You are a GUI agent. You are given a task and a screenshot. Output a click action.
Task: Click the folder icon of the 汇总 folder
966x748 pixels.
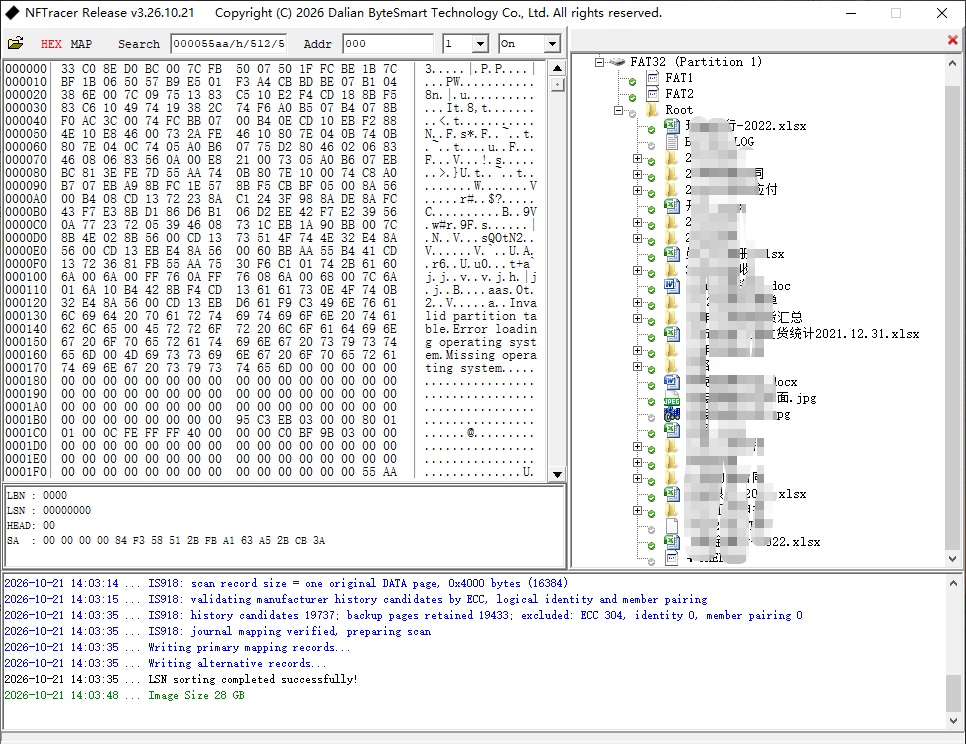click(672, 318)
